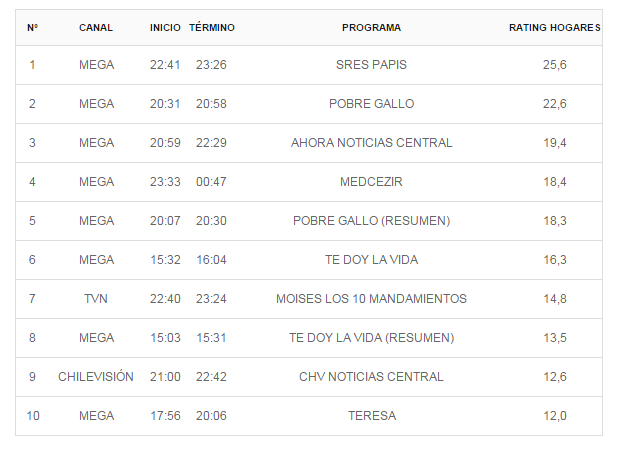Click the TVN channel cell
The image size is (617, 465).
tap(96, 299)
